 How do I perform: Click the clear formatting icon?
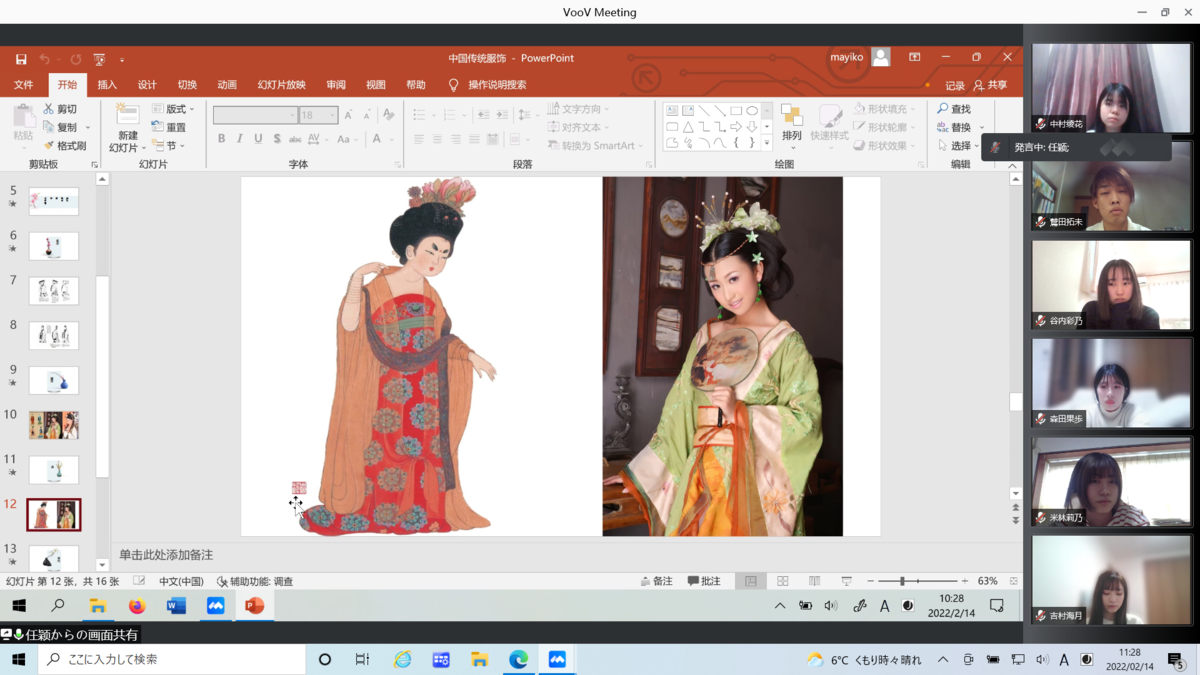[388, 115]
